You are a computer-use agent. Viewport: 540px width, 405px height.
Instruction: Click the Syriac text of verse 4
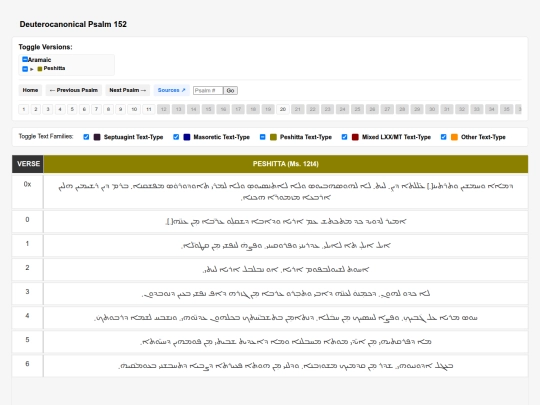pyautogui.click(x=285, y=318)
